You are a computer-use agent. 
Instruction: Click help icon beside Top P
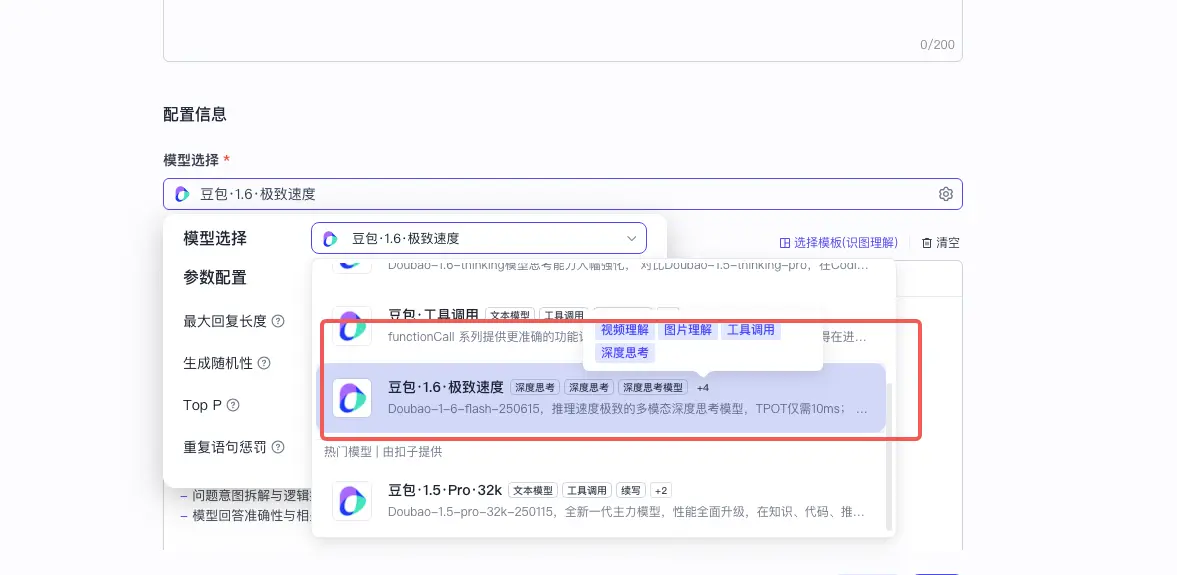(x=233, y=405)
